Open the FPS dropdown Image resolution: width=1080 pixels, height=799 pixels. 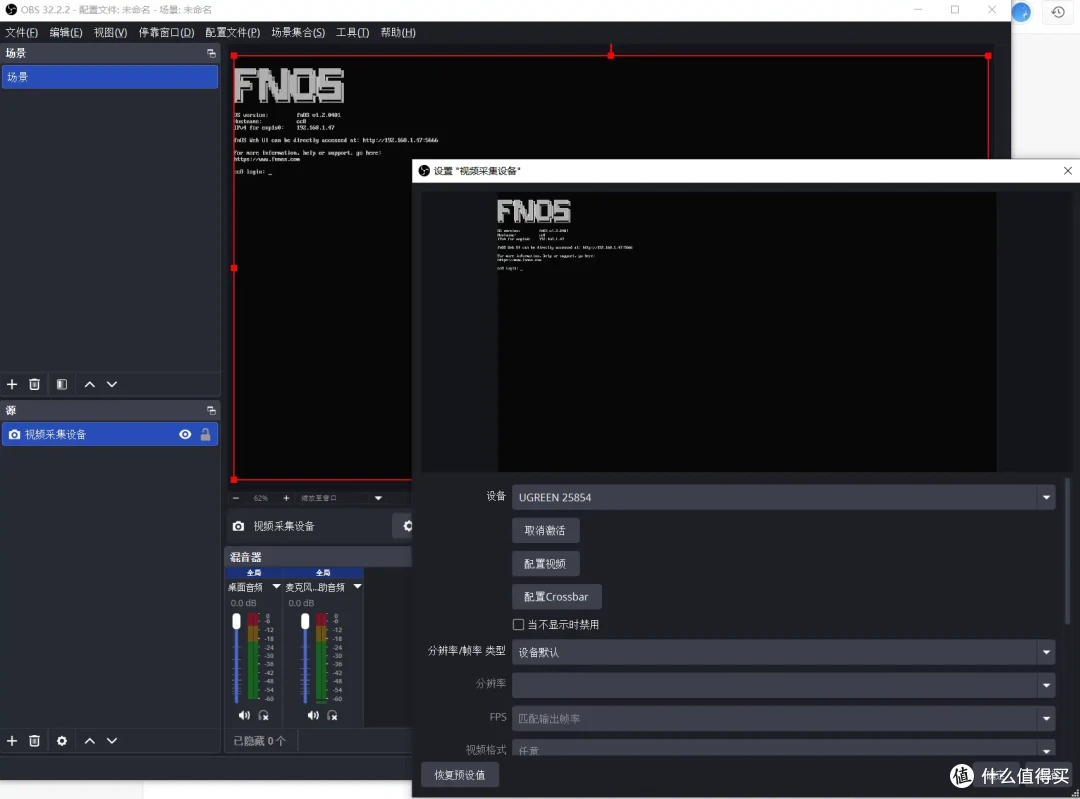(783, 718)
